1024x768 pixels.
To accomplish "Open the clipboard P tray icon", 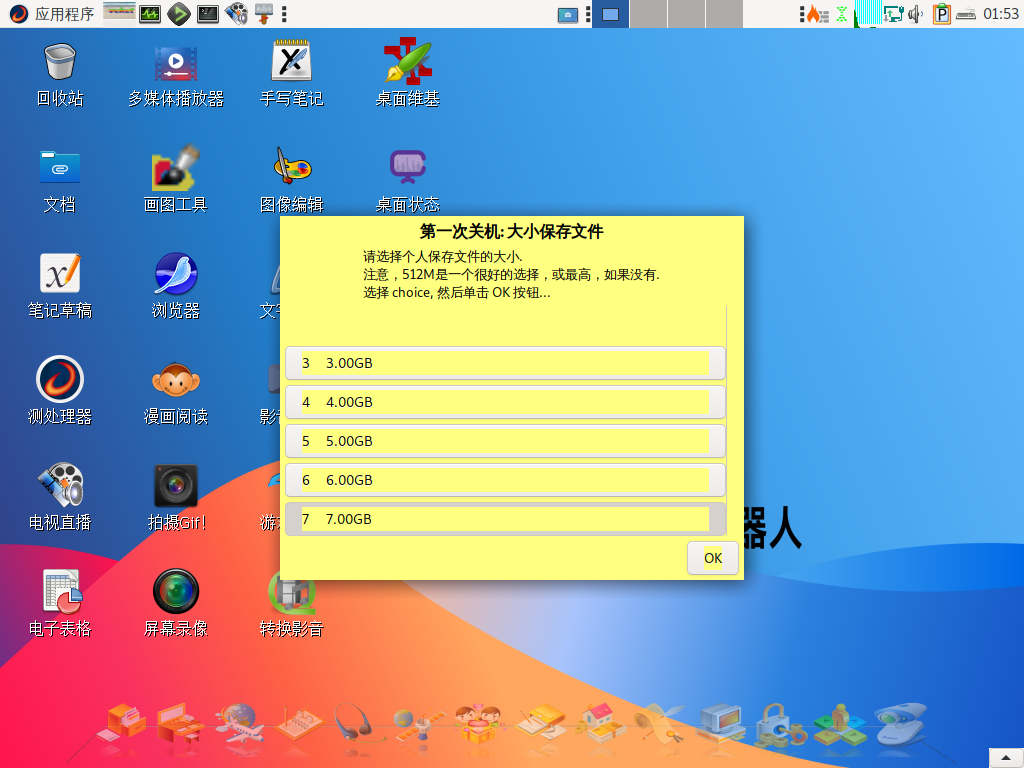I will coord(941,14).
